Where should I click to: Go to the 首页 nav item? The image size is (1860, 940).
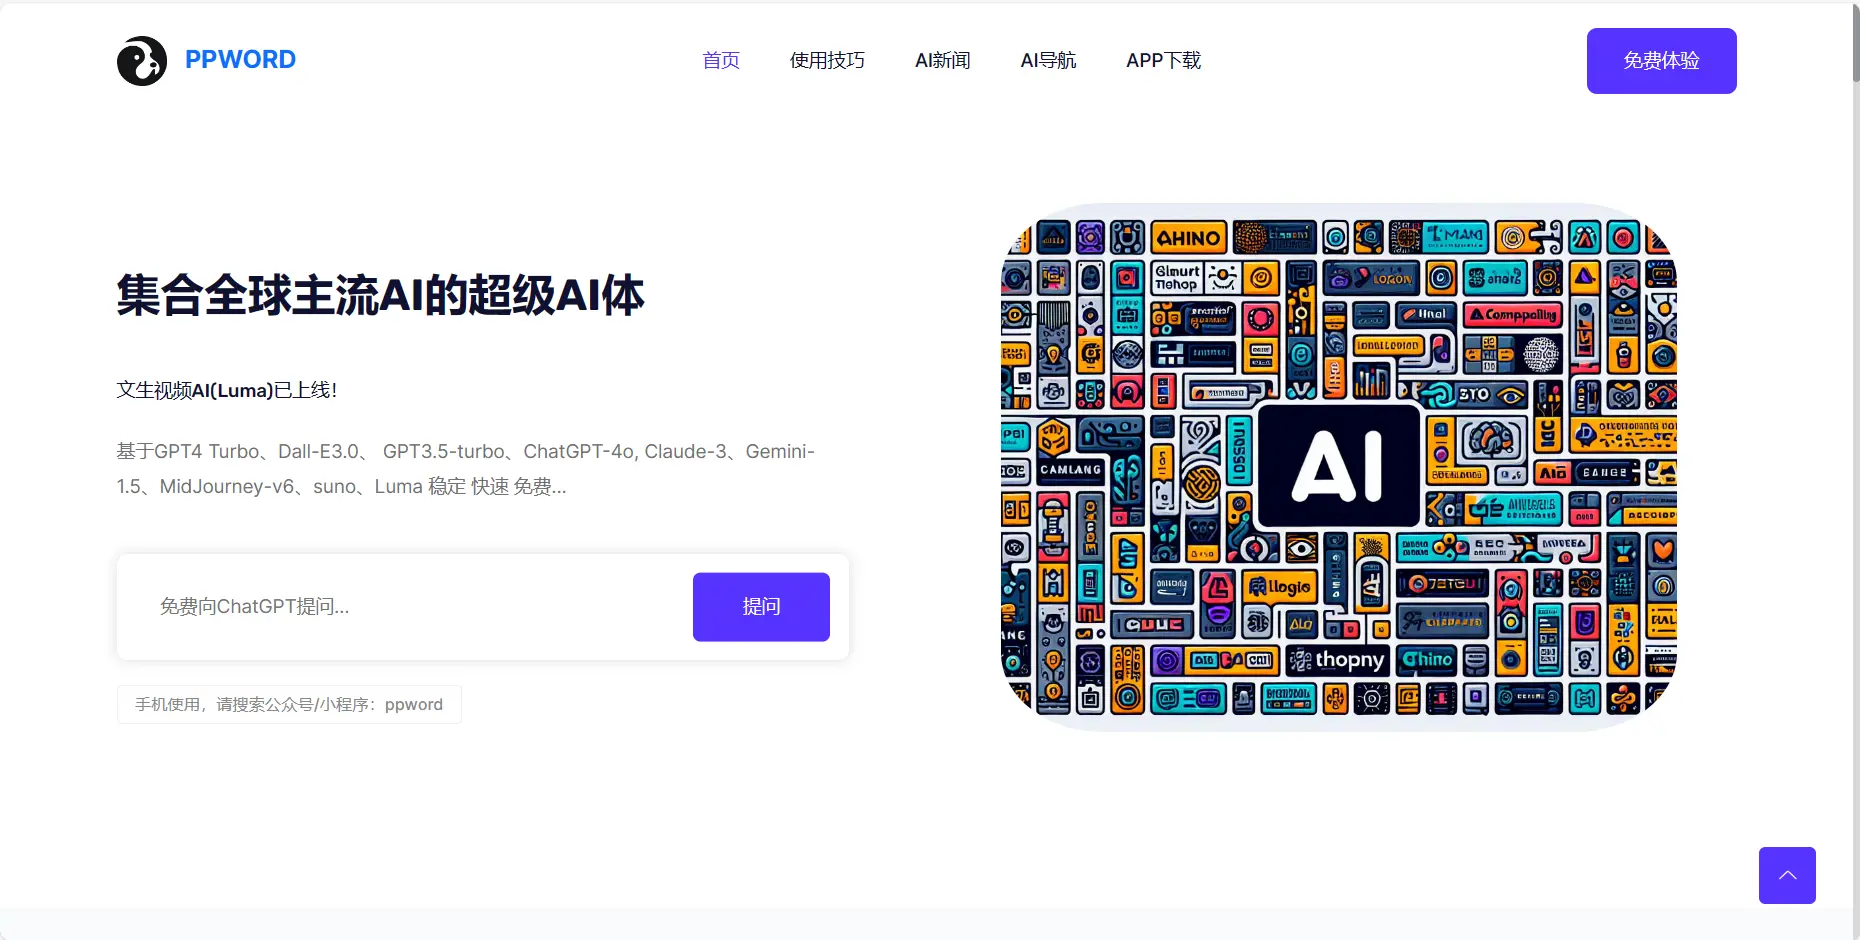pyautogui.click(x=720, y=61)
